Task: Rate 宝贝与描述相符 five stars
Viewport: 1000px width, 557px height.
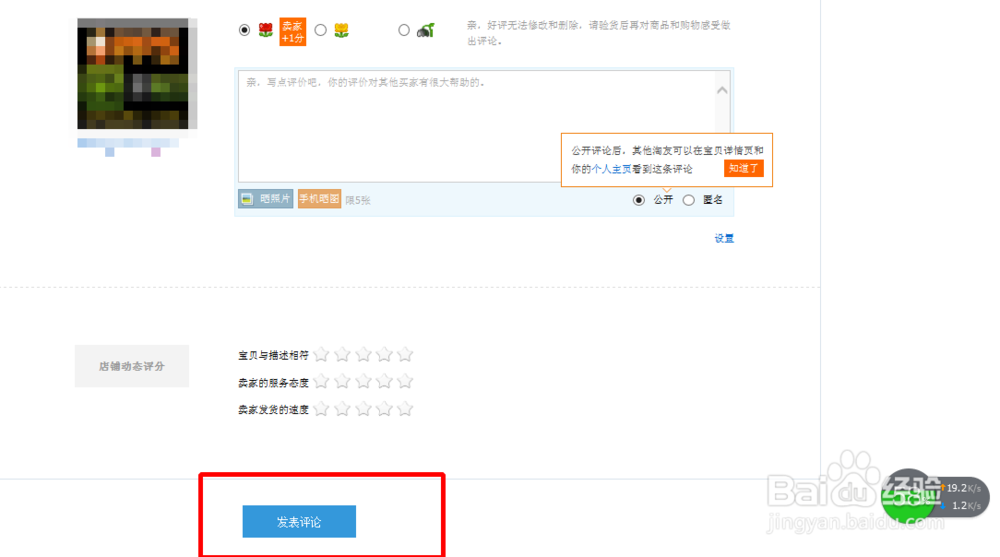Action: coord(405,354)
